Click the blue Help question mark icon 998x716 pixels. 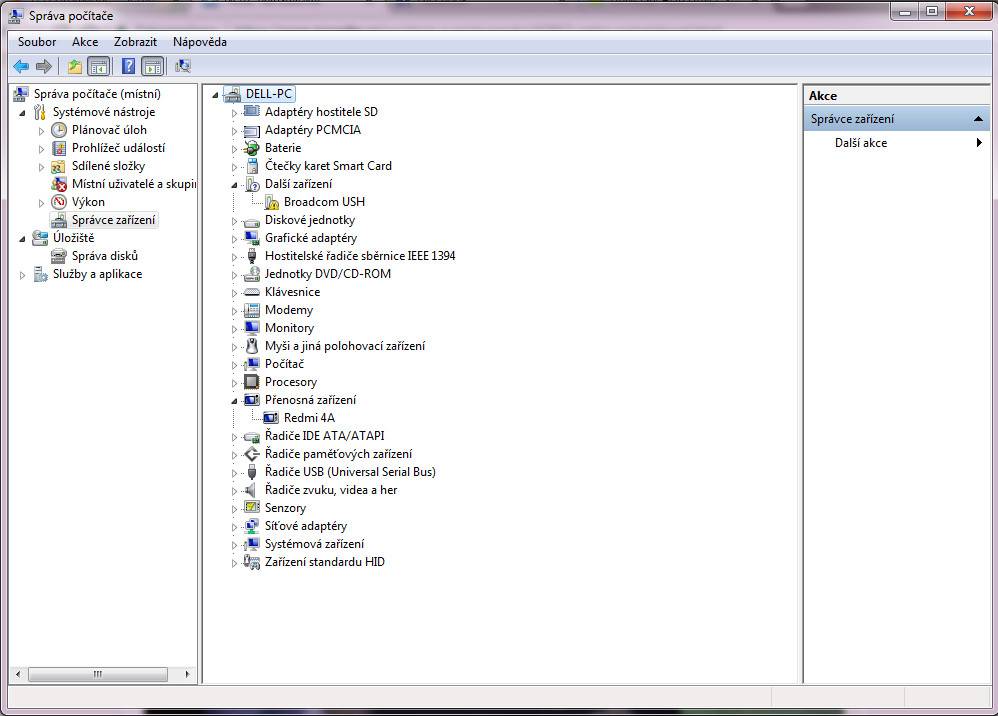[x=129, y=66]
